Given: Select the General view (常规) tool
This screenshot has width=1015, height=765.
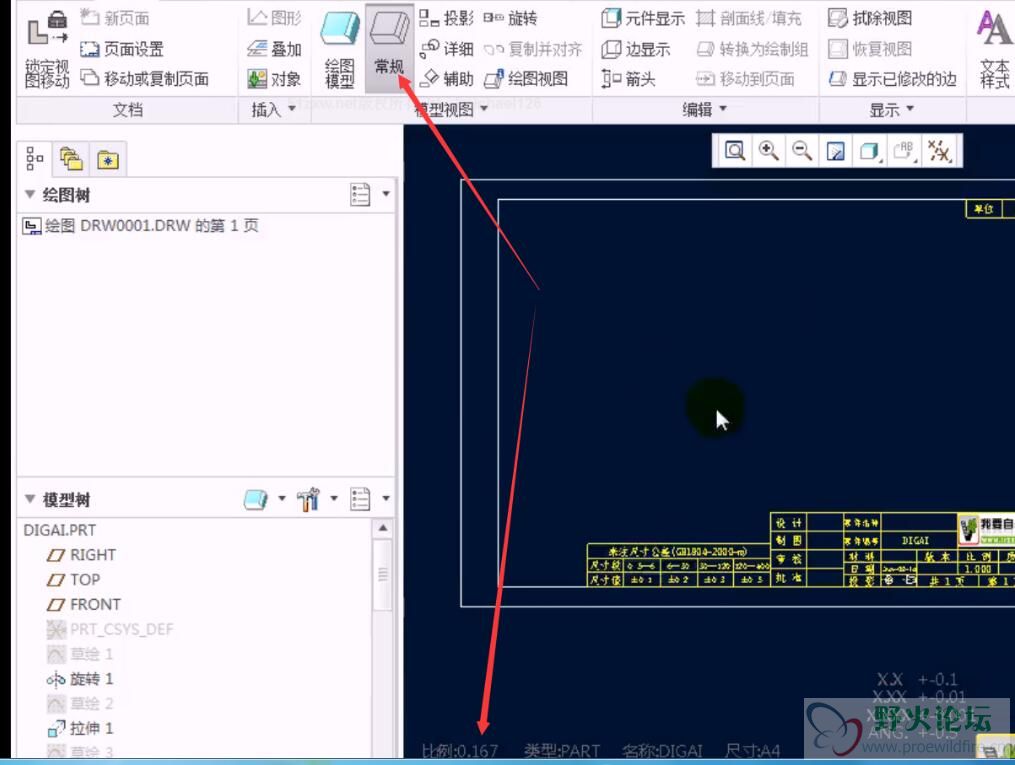Looking at the screenshot, I should tap(389, 47).
